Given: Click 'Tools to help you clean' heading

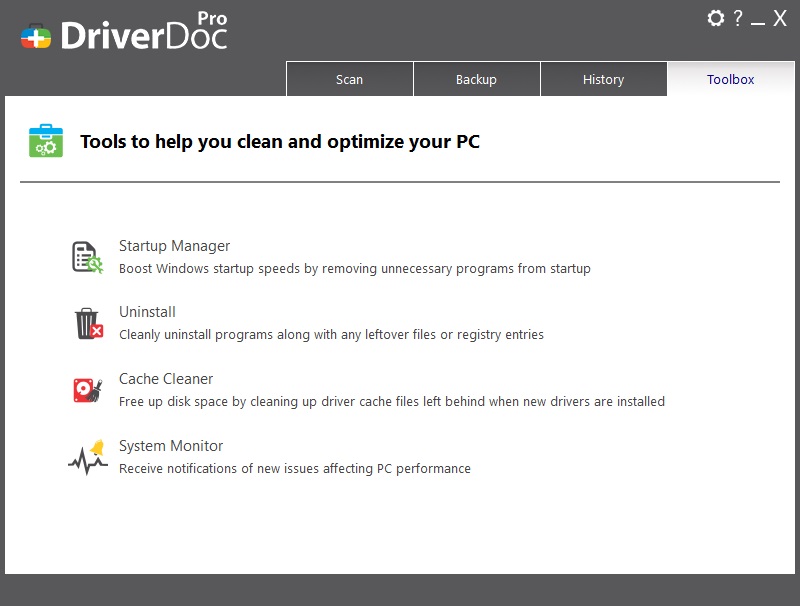Looking at the screenshot, I should tap(280, 141).
